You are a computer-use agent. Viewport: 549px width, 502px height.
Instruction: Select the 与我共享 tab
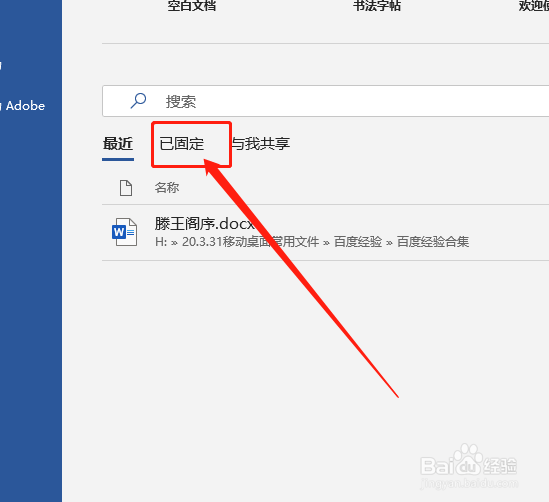click(261, 144)
